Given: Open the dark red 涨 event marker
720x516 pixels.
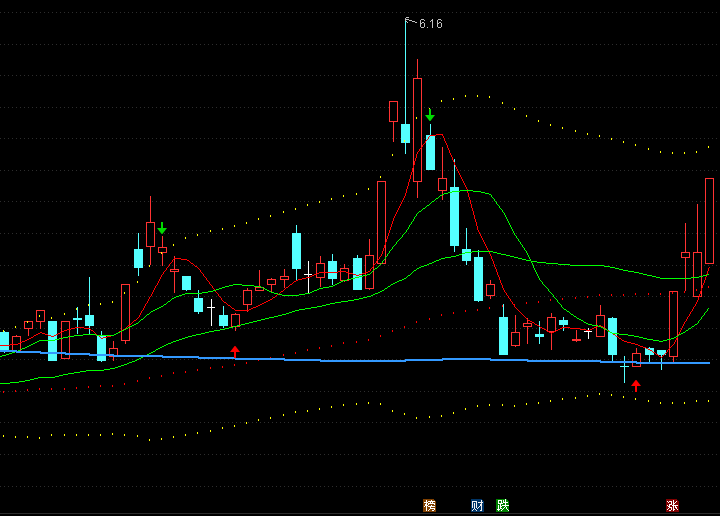Looking at the screenshot, I should tap(672, 505).
